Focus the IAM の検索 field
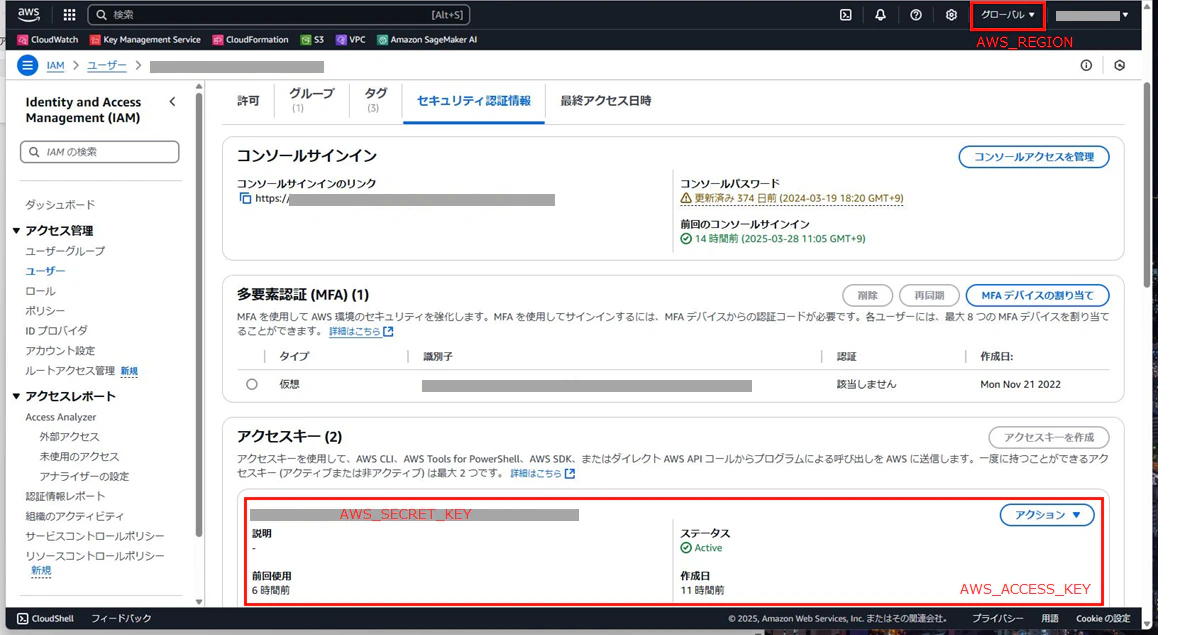Screen dimensions: 1204x635 pos(100,152)
